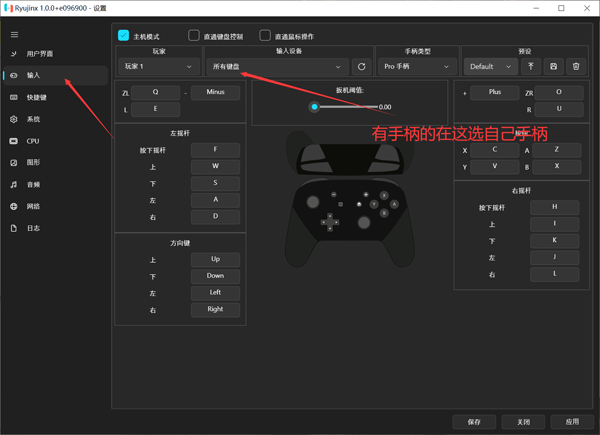
Task: Click the 应用 button
Action: [x=572, y=422]
